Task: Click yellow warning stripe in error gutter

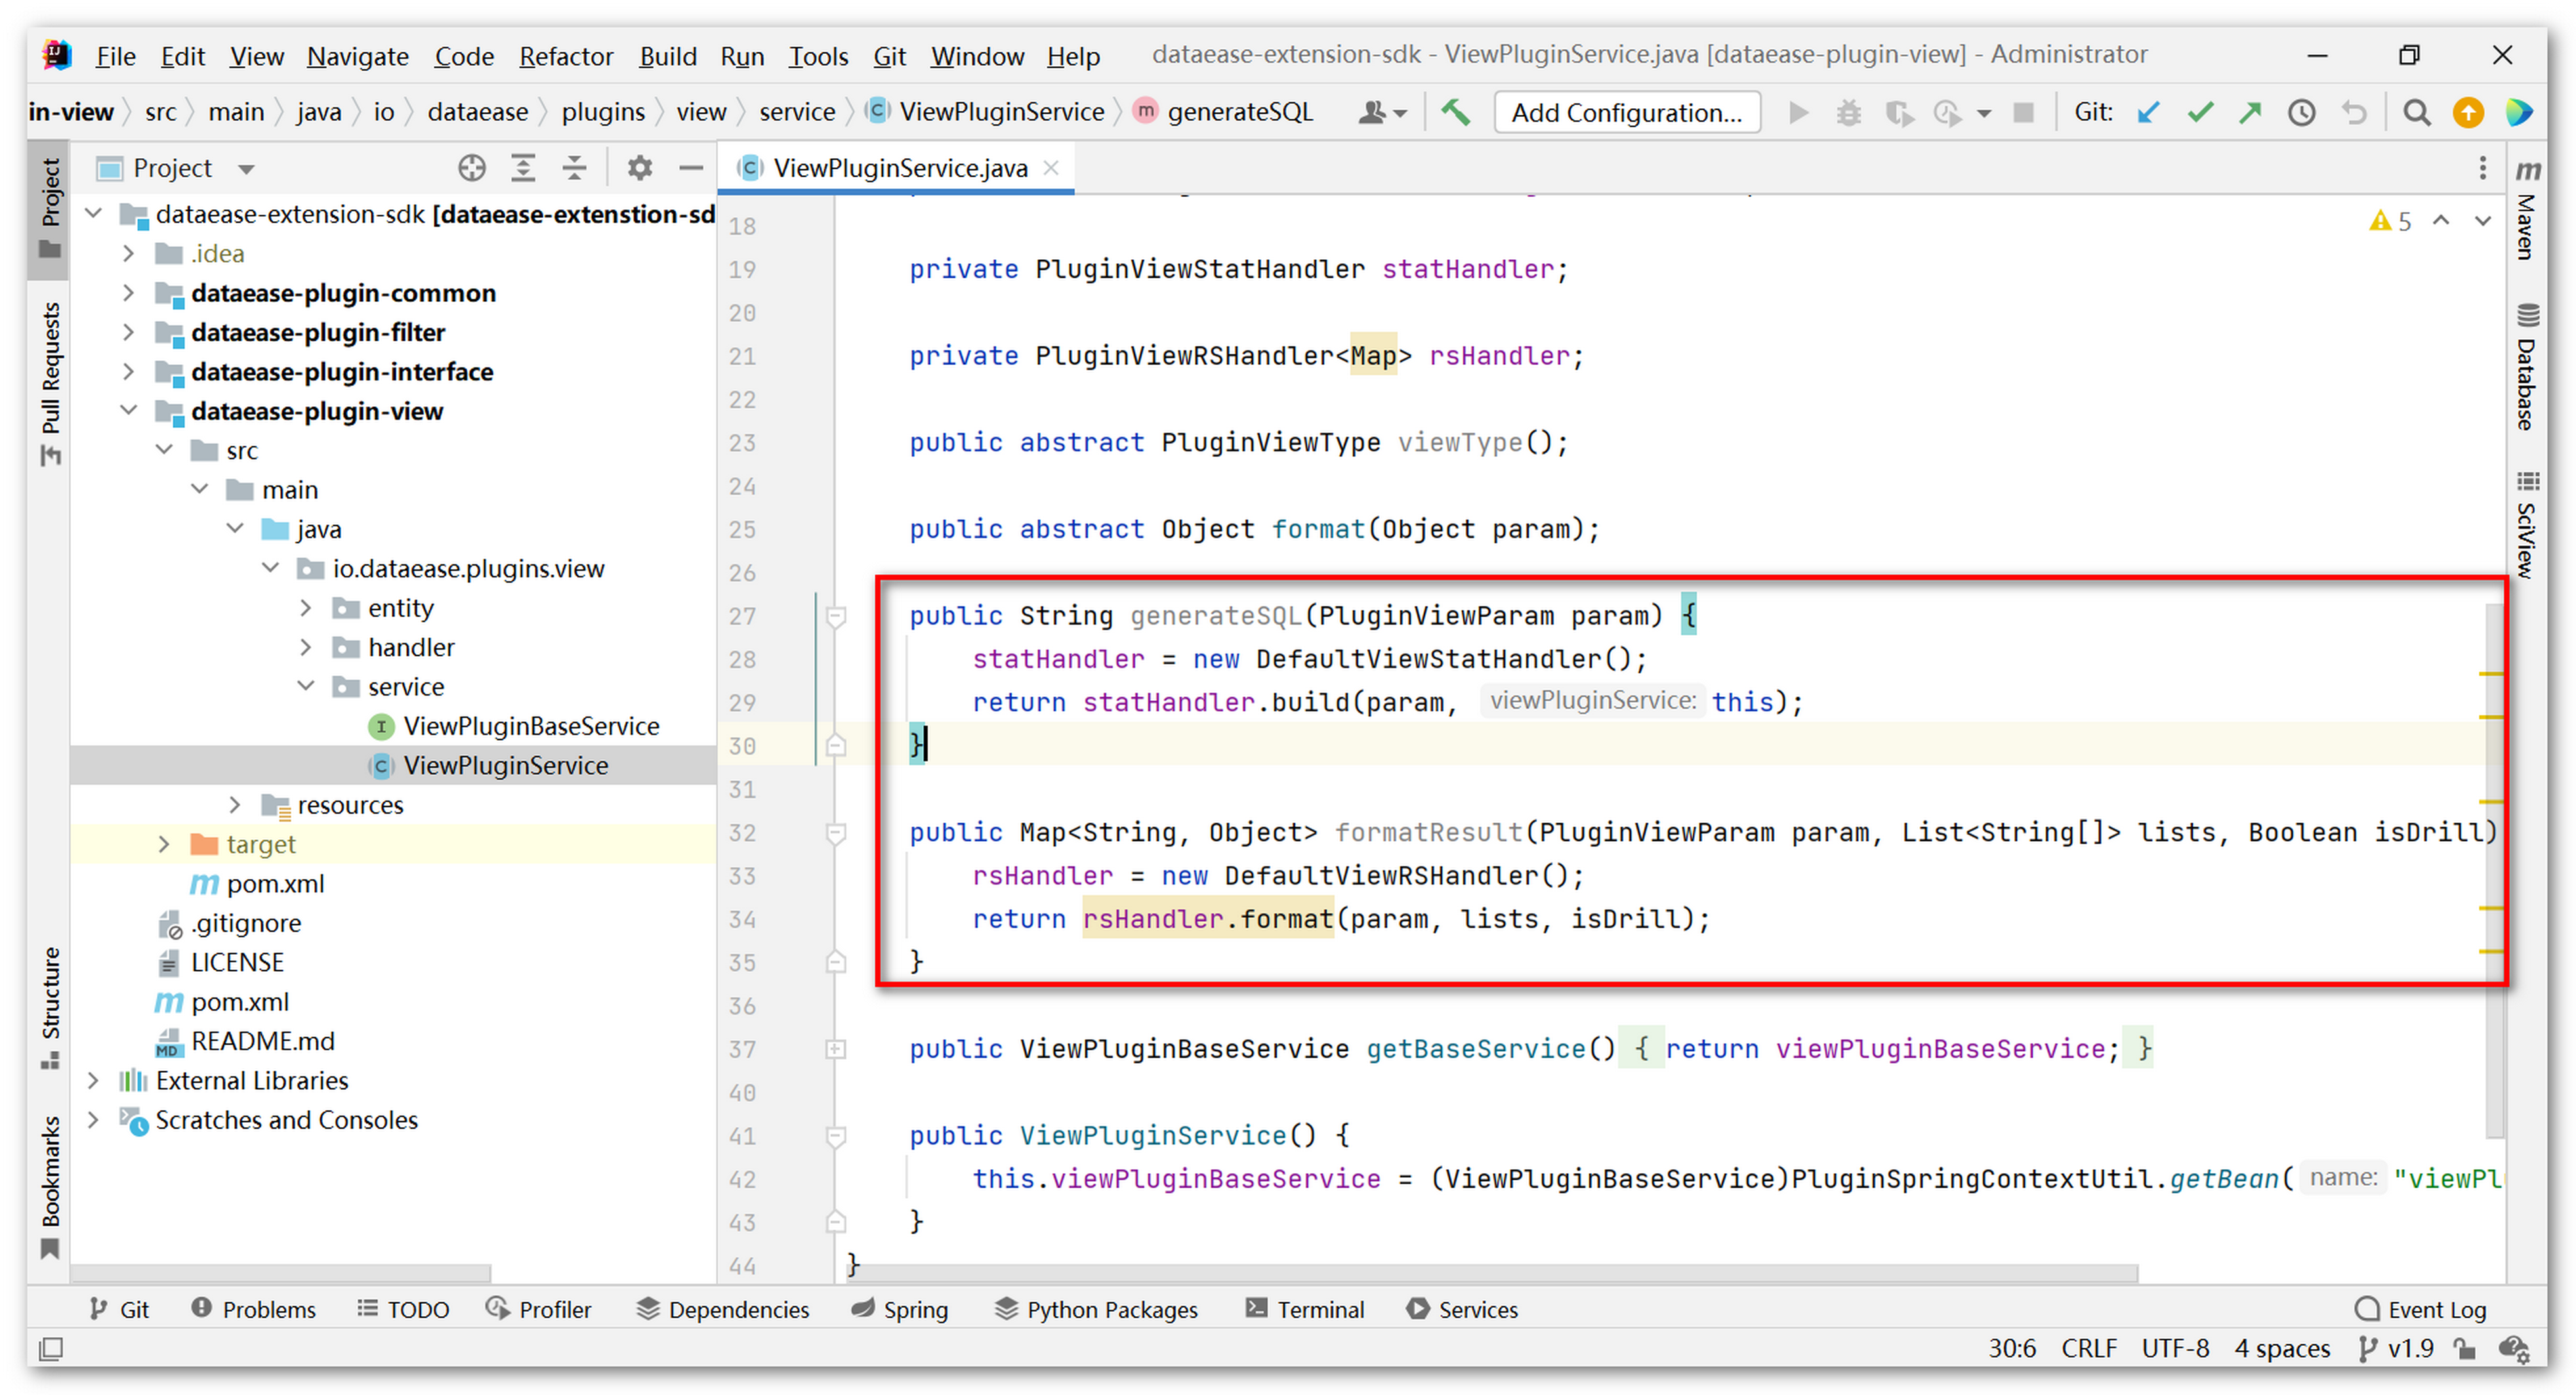Action: [x=2490, y=675]
